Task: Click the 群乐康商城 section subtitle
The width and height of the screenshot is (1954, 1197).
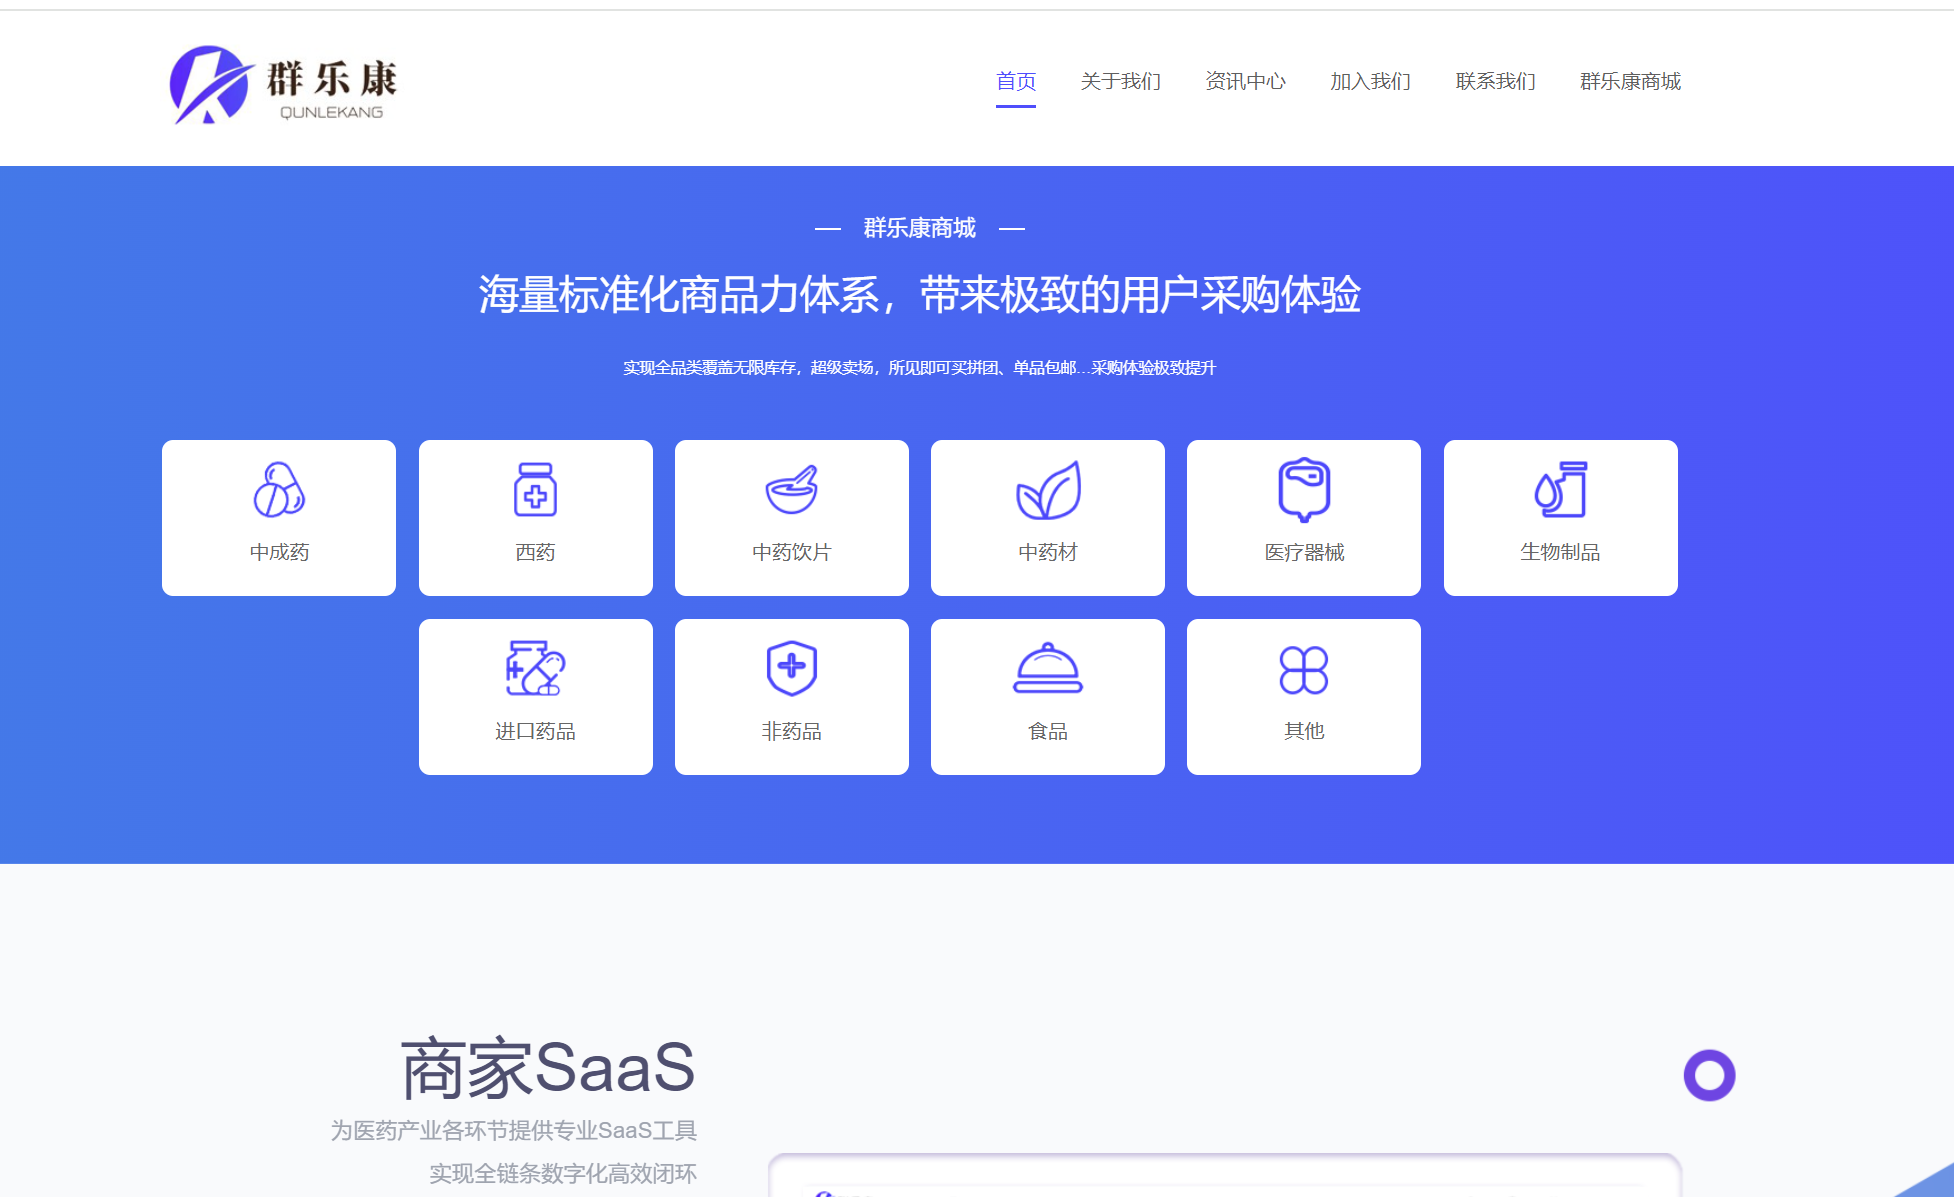Action: coord(920,228)
